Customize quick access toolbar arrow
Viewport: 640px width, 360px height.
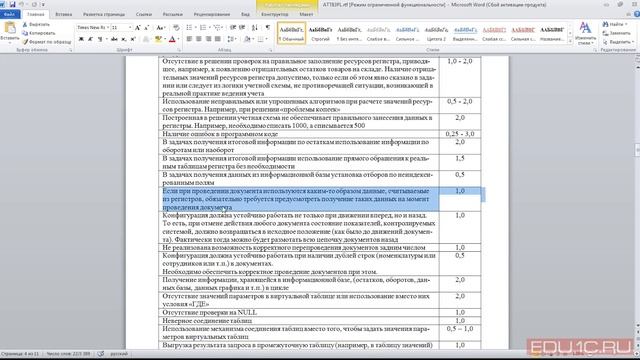coord(43,4)
